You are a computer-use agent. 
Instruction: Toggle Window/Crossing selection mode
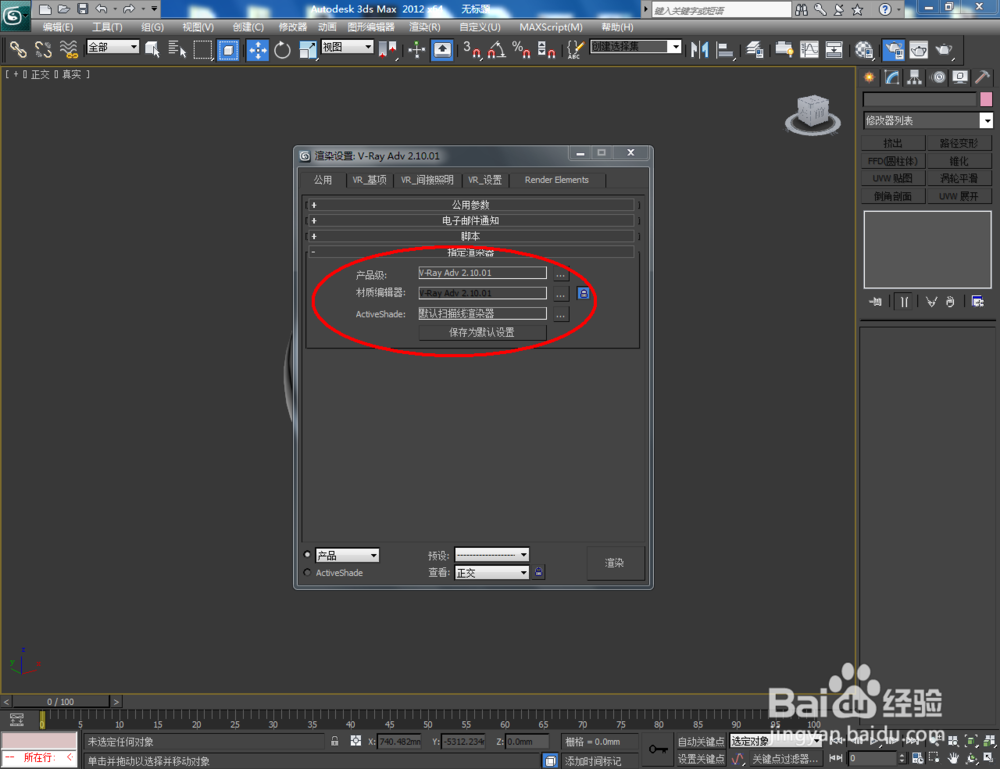pos(228,49)
